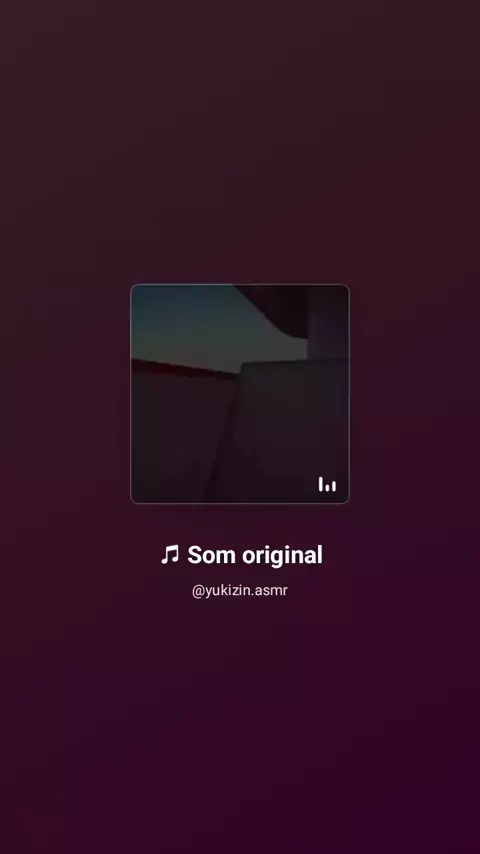Select the sound cover thumbnail
The image size is (480, 854).
pyautogui.click(x=240, y=394)
